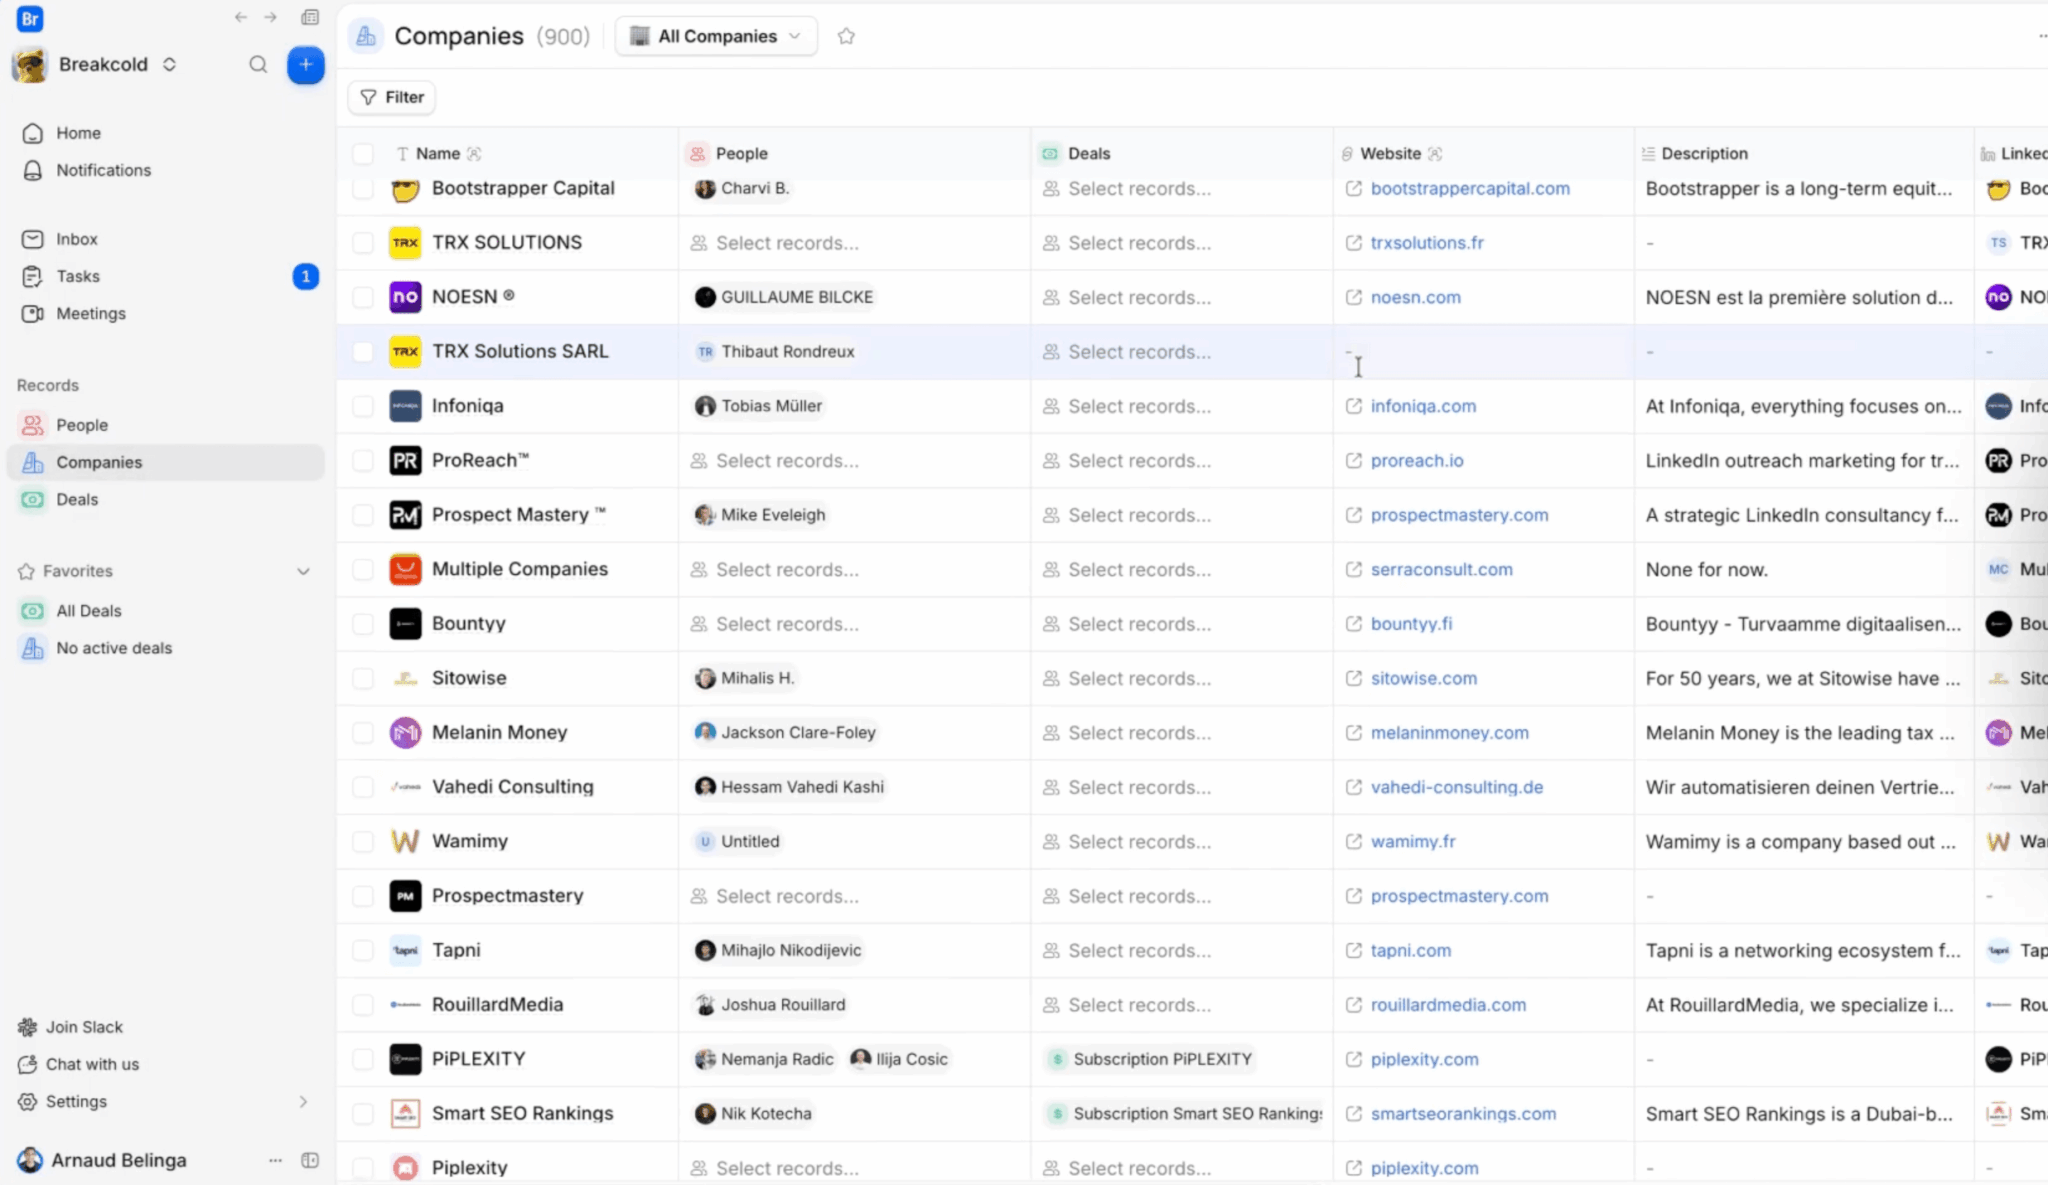The width and height of the screenshot is (2048, 1185).
Task: Click the Description column header
Action: [1804, 154]
